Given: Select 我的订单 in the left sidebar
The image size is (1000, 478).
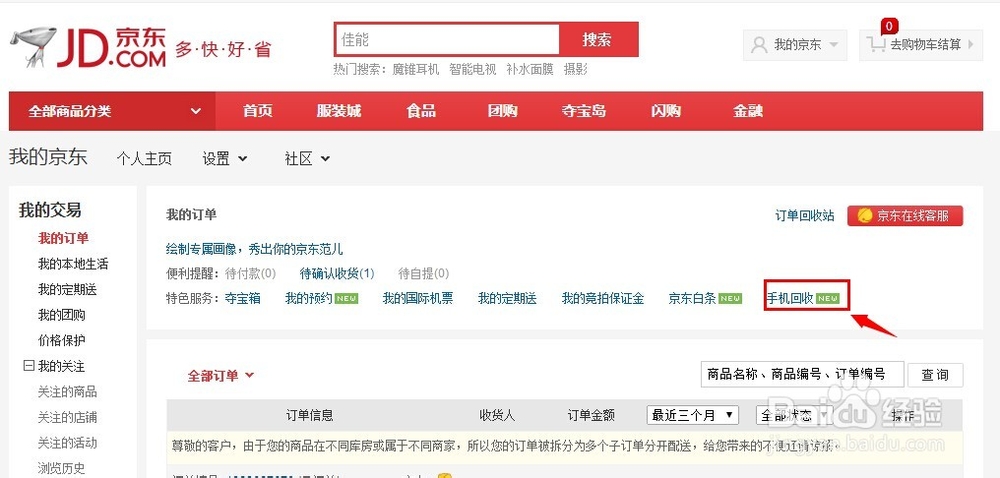Looking at the screenshot, I should [63, 238].
